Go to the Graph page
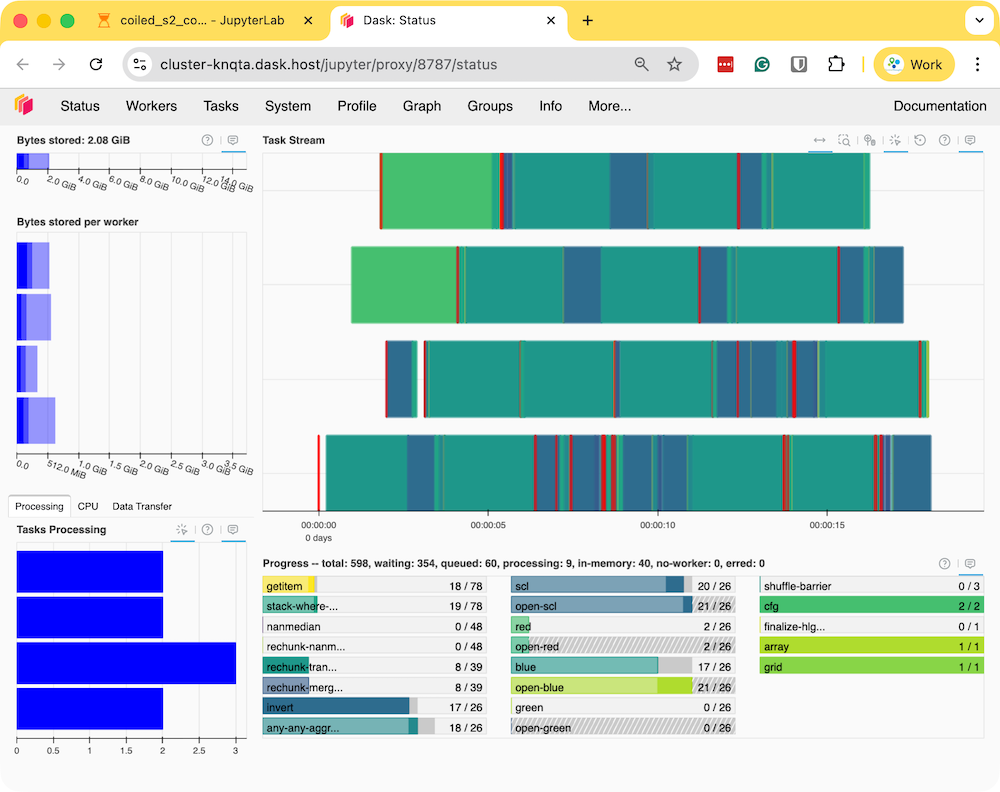This screenshot has width=1000, height=792. point(422,106)
